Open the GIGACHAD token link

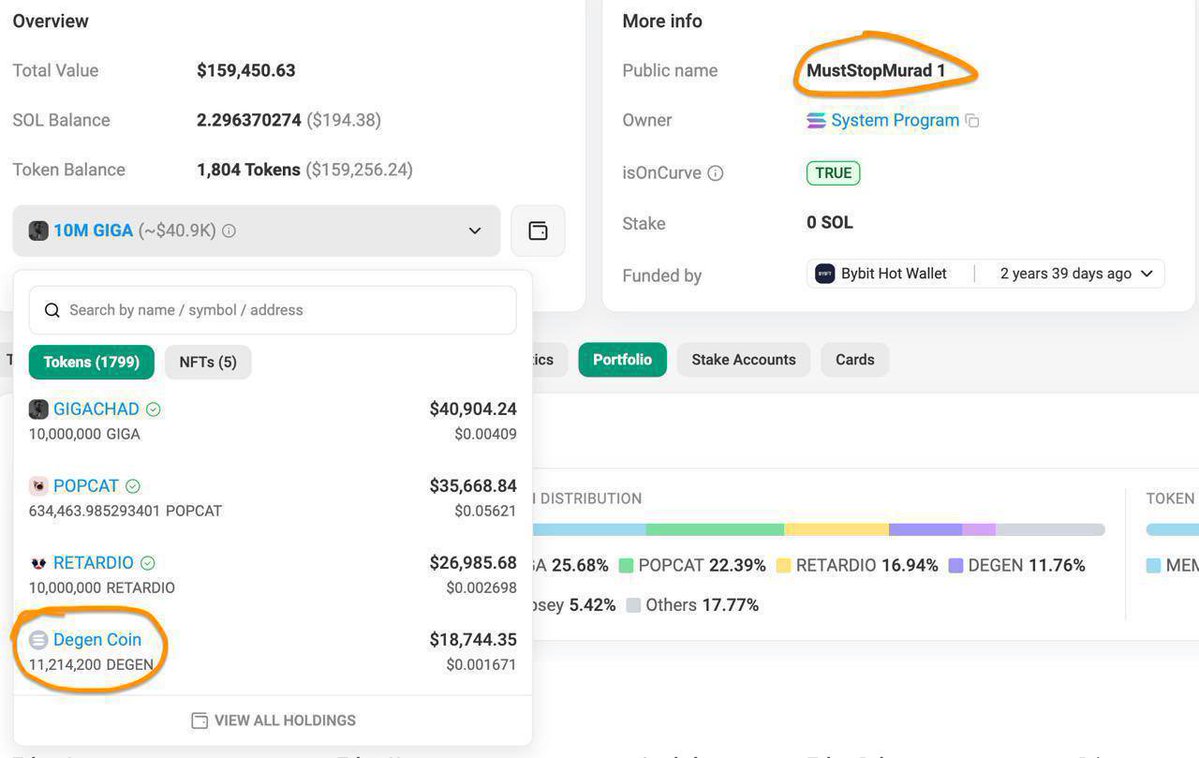click(96, 409)
